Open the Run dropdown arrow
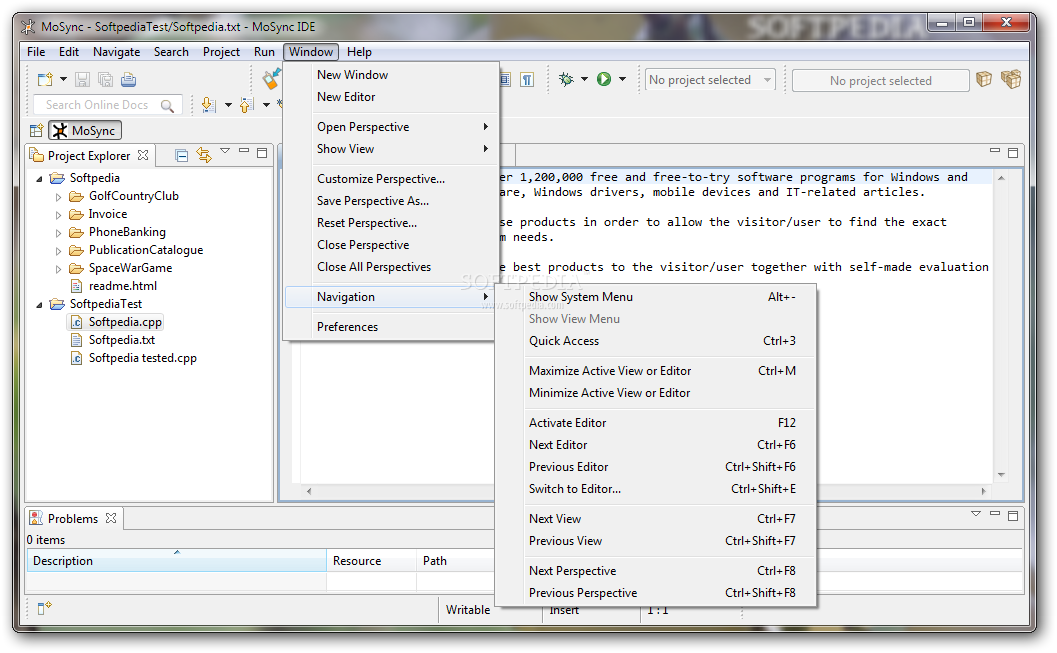 point(622,80)
